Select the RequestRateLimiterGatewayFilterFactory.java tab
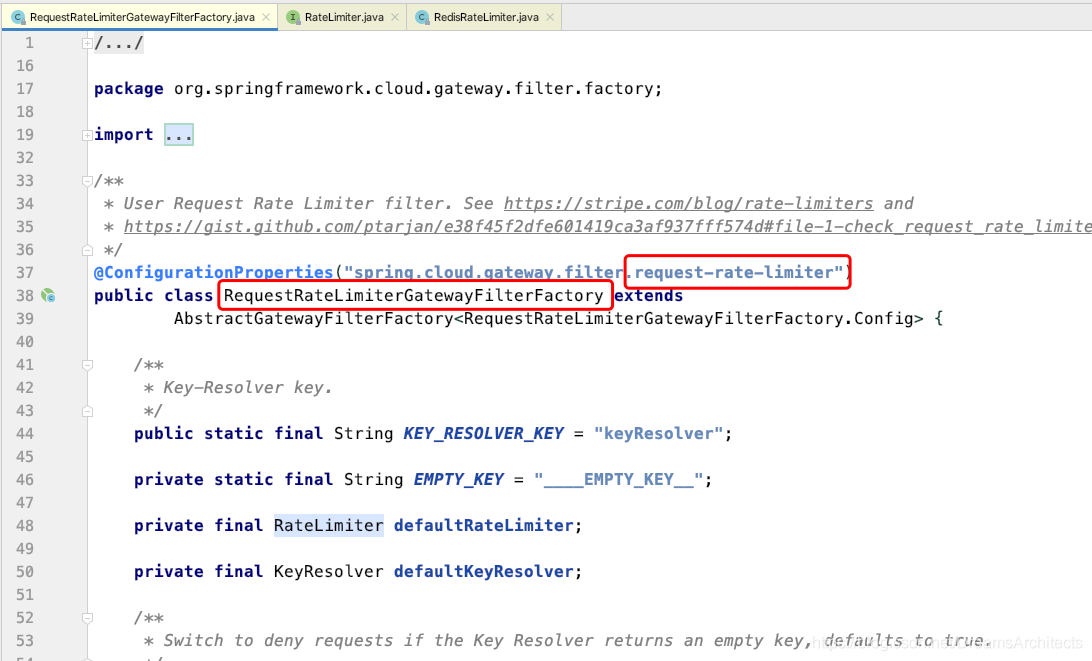Viewport: 1092px width, 661px height. [x=140, y=16]
